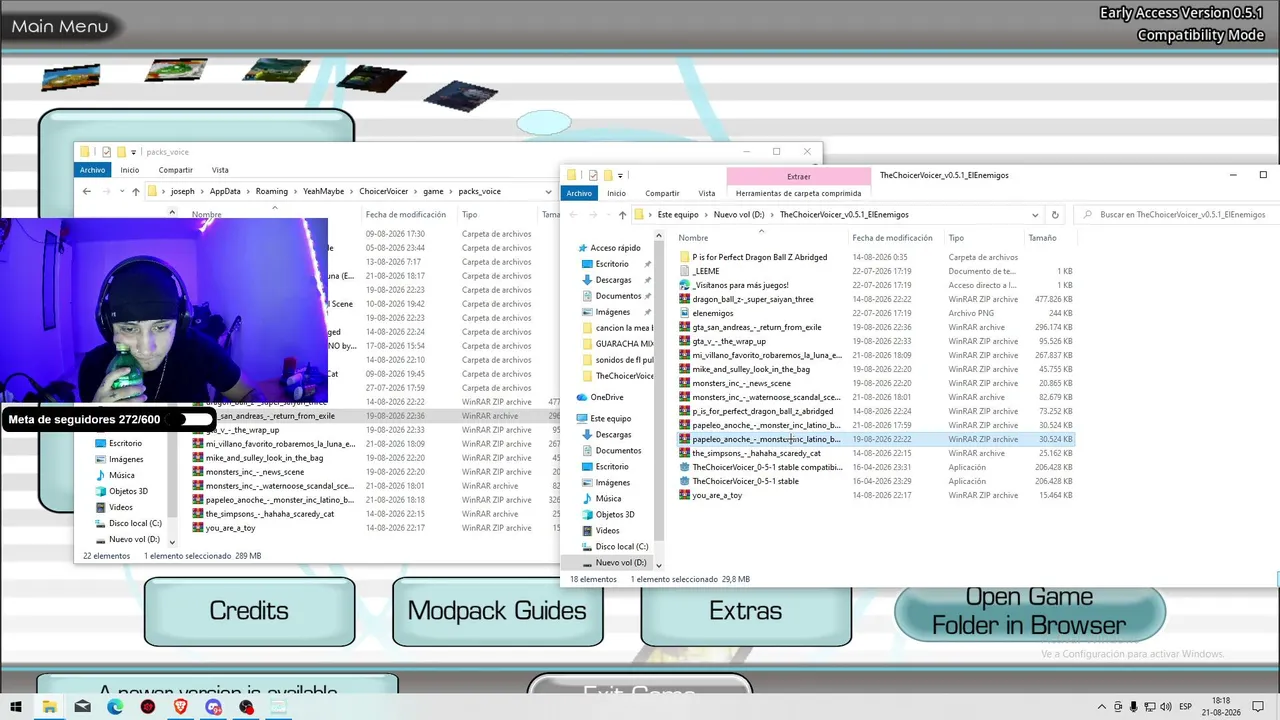Viewport: 1280px width, 720px height.
Task: Click Open Game Folder in Browser
Action: coord(1029,611)
